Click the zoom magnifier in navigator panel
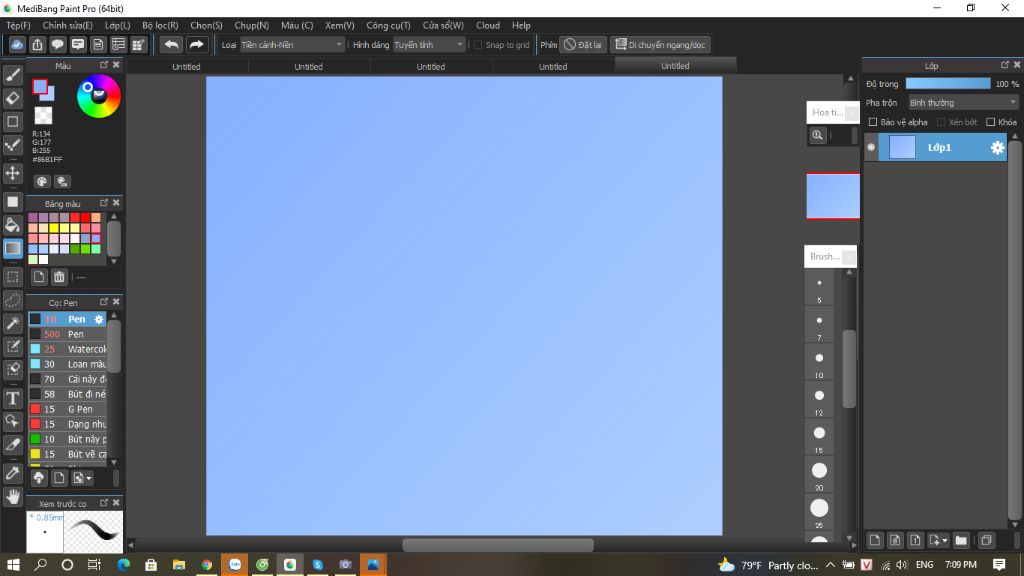The width and height of the screenshot is (1024, 576). [x=817, y=135]
